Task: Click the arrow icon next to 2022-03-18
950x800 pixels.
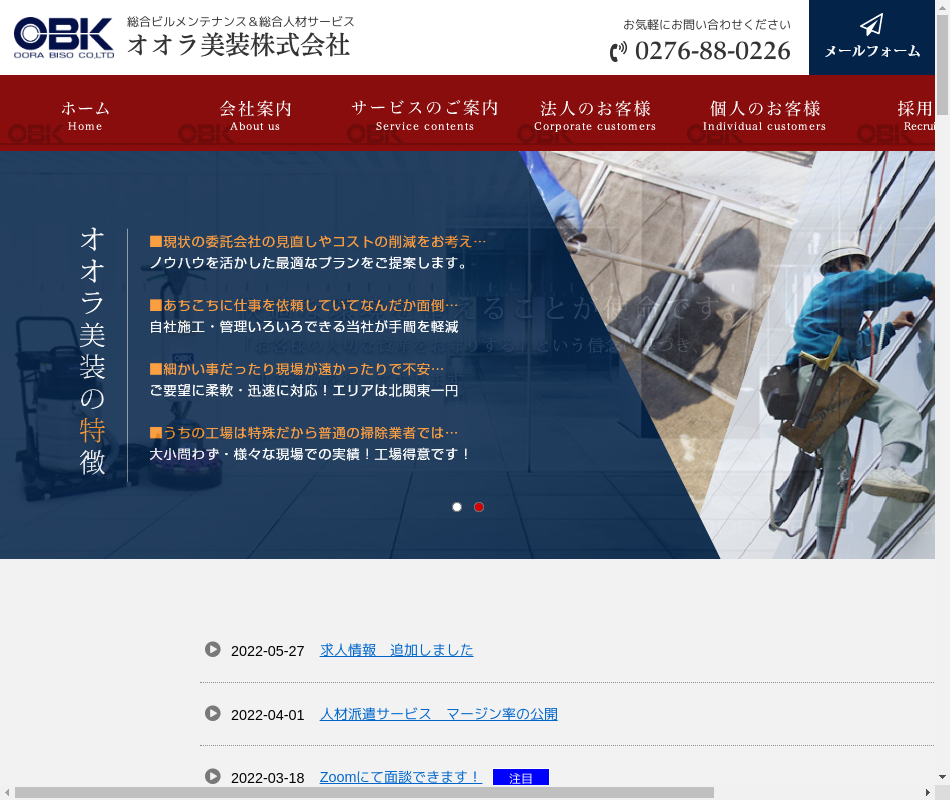Action: (213, 776)
